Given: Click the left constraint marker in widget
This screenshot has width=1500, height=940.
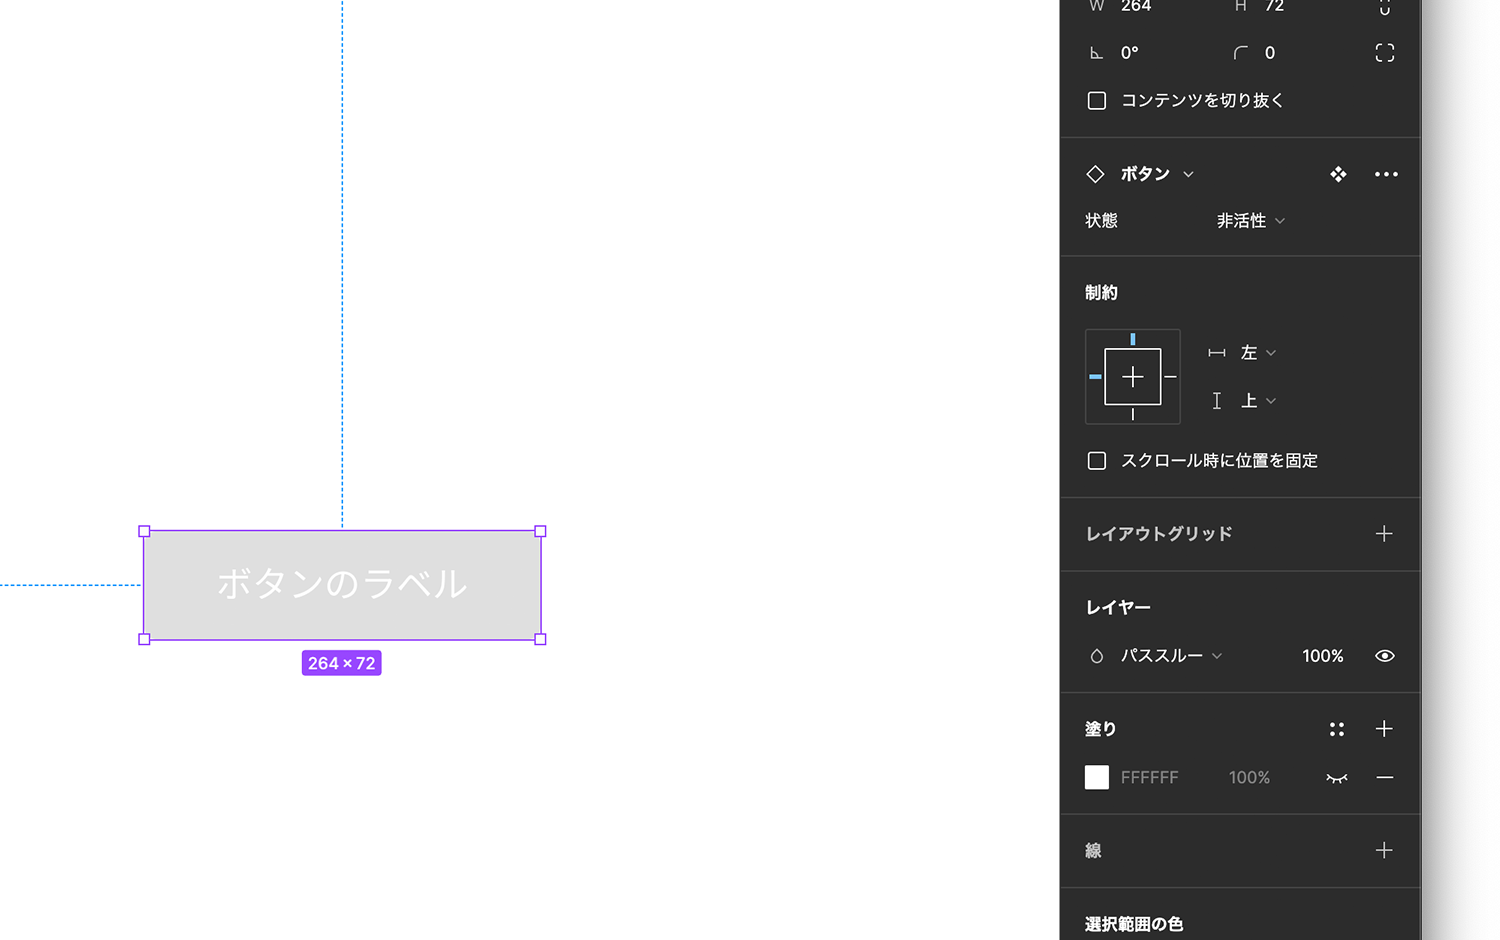Looking at the screenshot, I should pos(1095,377).
